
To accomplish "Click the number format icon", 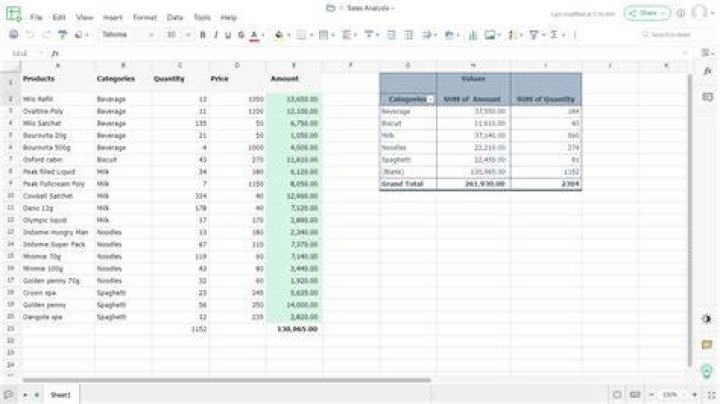I will pos(450,35).
